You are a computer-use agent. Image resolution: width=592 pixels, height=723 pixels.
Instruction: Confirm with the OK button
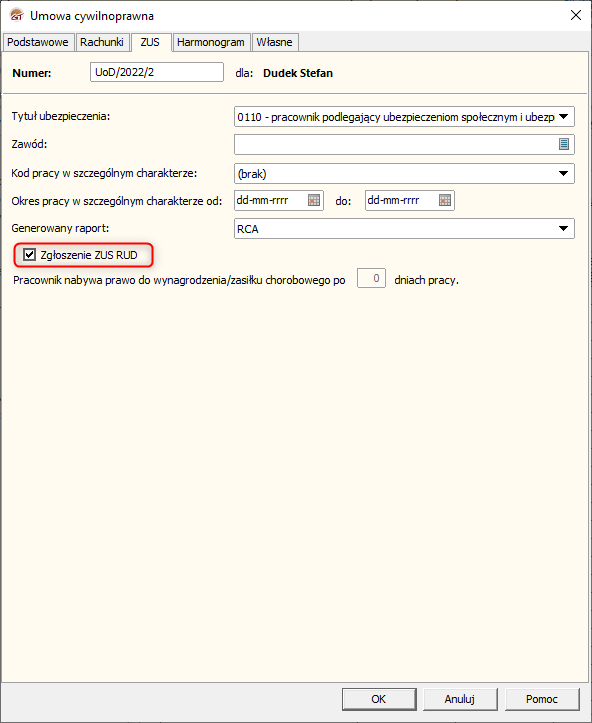coord(379,699)
